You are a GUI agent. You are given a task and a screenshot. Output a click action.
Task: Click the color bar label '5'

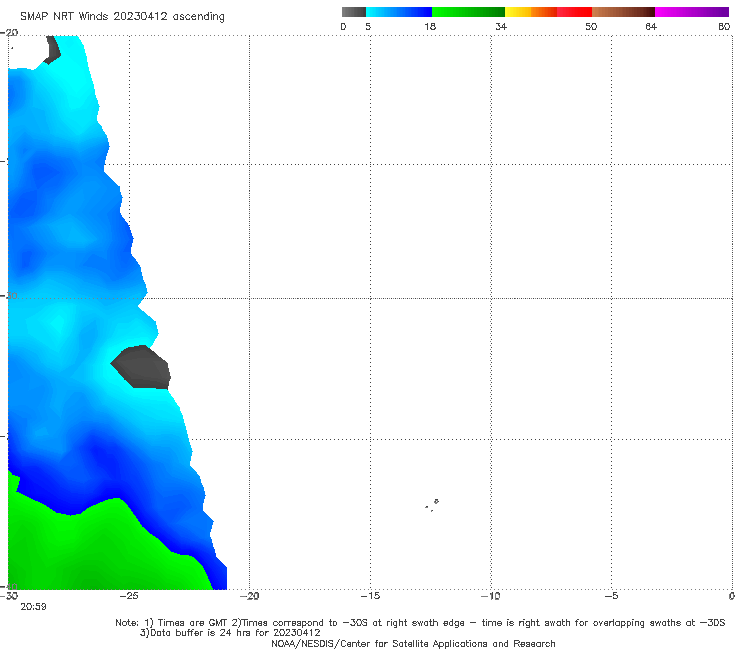click(x=368, y=27)
